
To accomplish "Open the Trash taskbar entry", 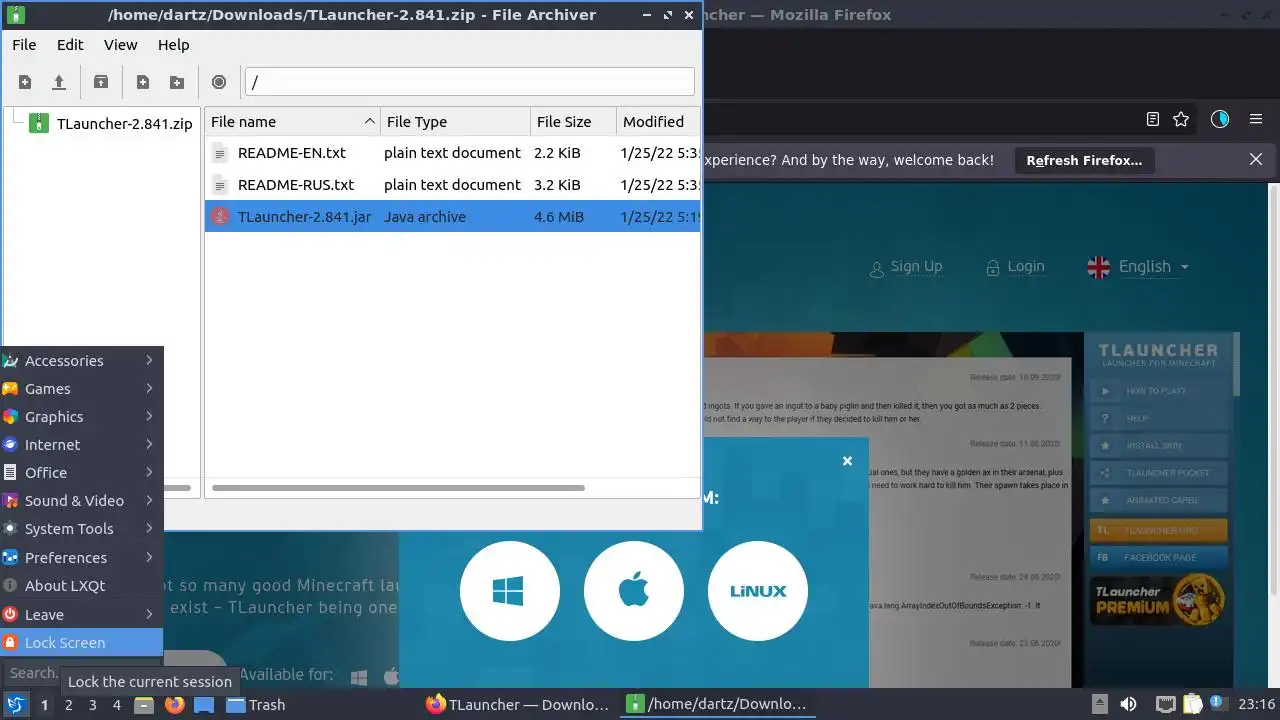I will [x=256, y=705].
